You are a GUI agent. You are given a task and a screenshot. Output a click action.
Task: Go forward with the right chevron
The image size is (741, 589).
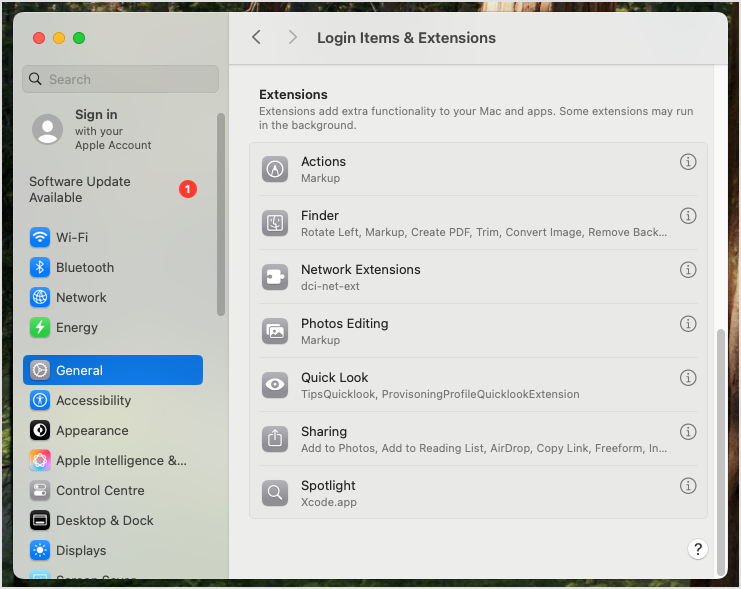pyautogui.click(x=293, y=37)
